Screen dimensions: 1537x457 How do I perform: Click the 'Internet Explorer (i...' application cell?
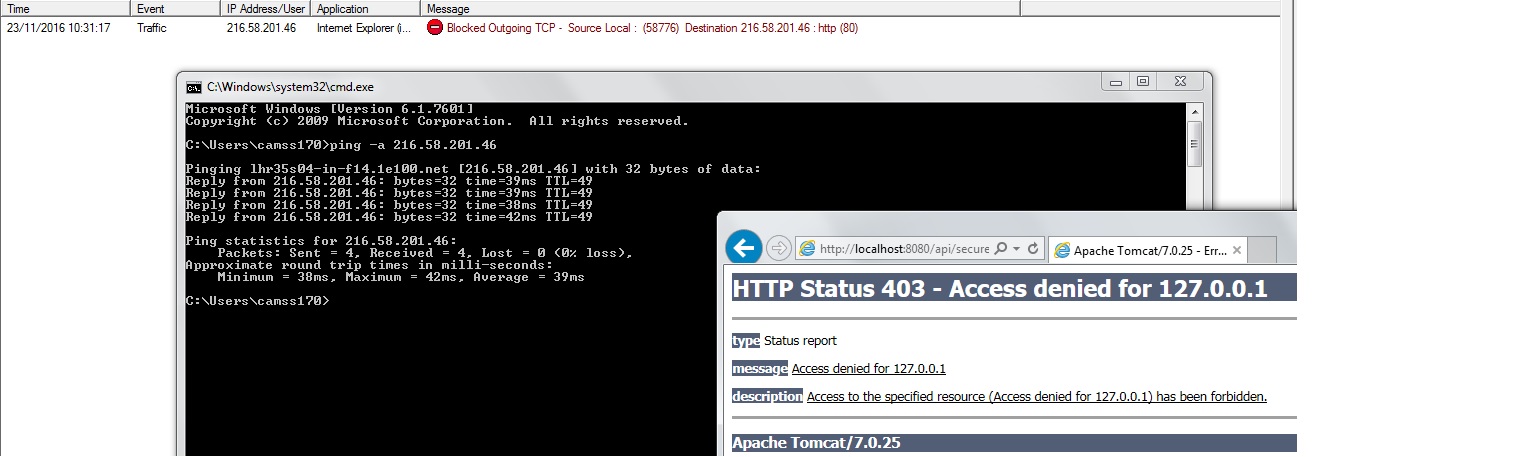[364, 28]
